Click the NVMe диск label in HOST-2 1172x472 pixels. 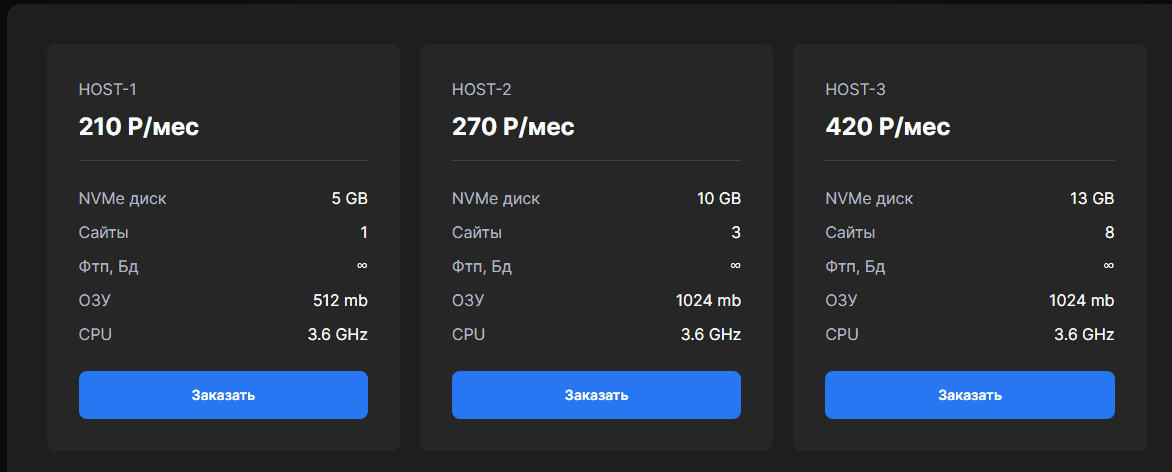point(496,198)
